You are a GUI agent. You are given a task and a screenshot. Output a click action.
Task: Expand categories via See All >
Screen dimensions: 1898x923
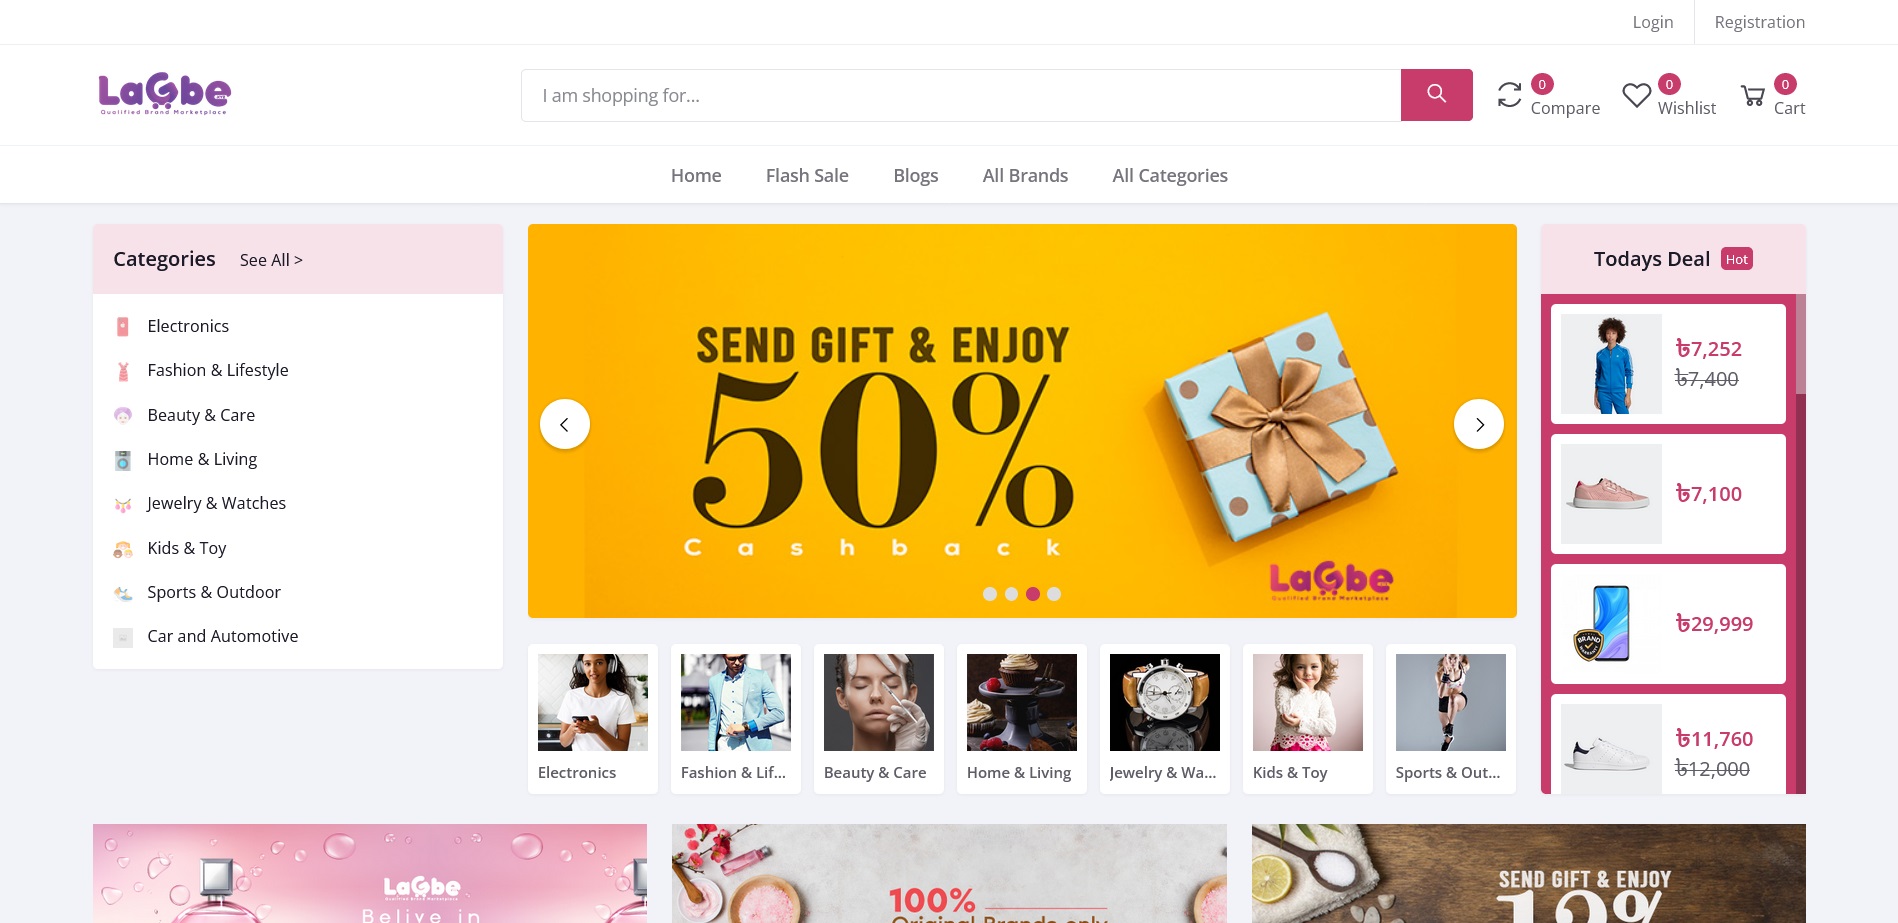(x=271, y=260)
